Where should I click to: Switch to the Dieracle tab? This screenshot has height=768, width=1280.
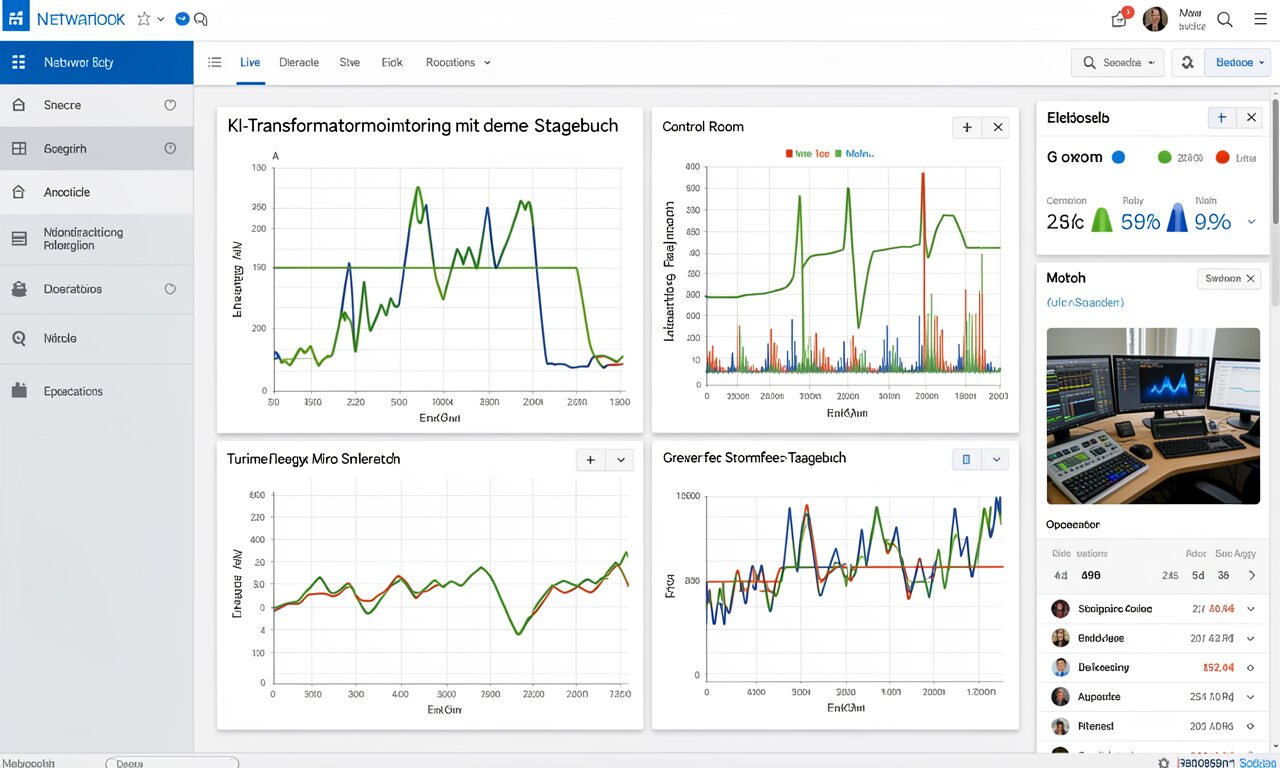(299, 62)
